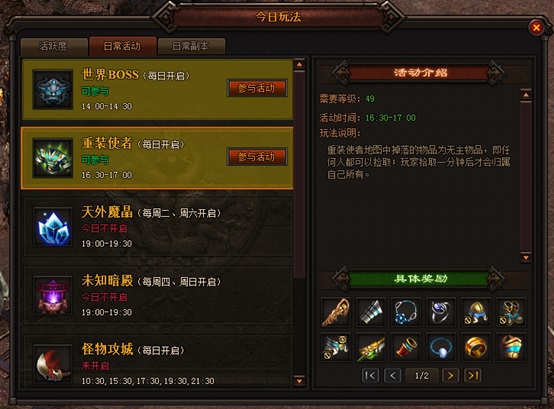Click 参与活动 for 重装使者

pyautogui.click(x=257, y=156)
